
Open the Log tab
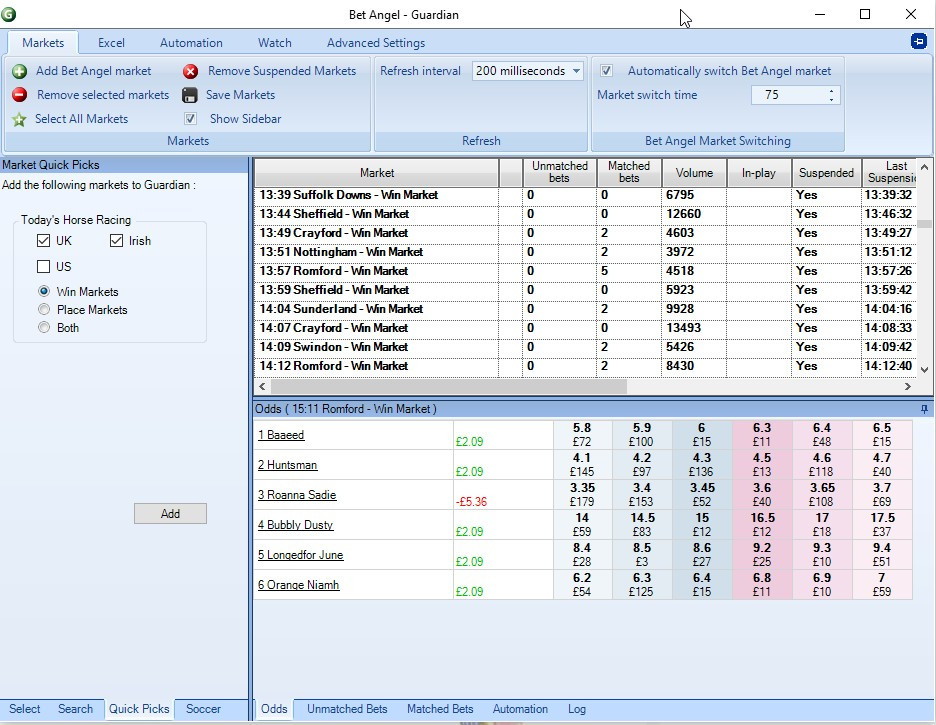[577, 709]
